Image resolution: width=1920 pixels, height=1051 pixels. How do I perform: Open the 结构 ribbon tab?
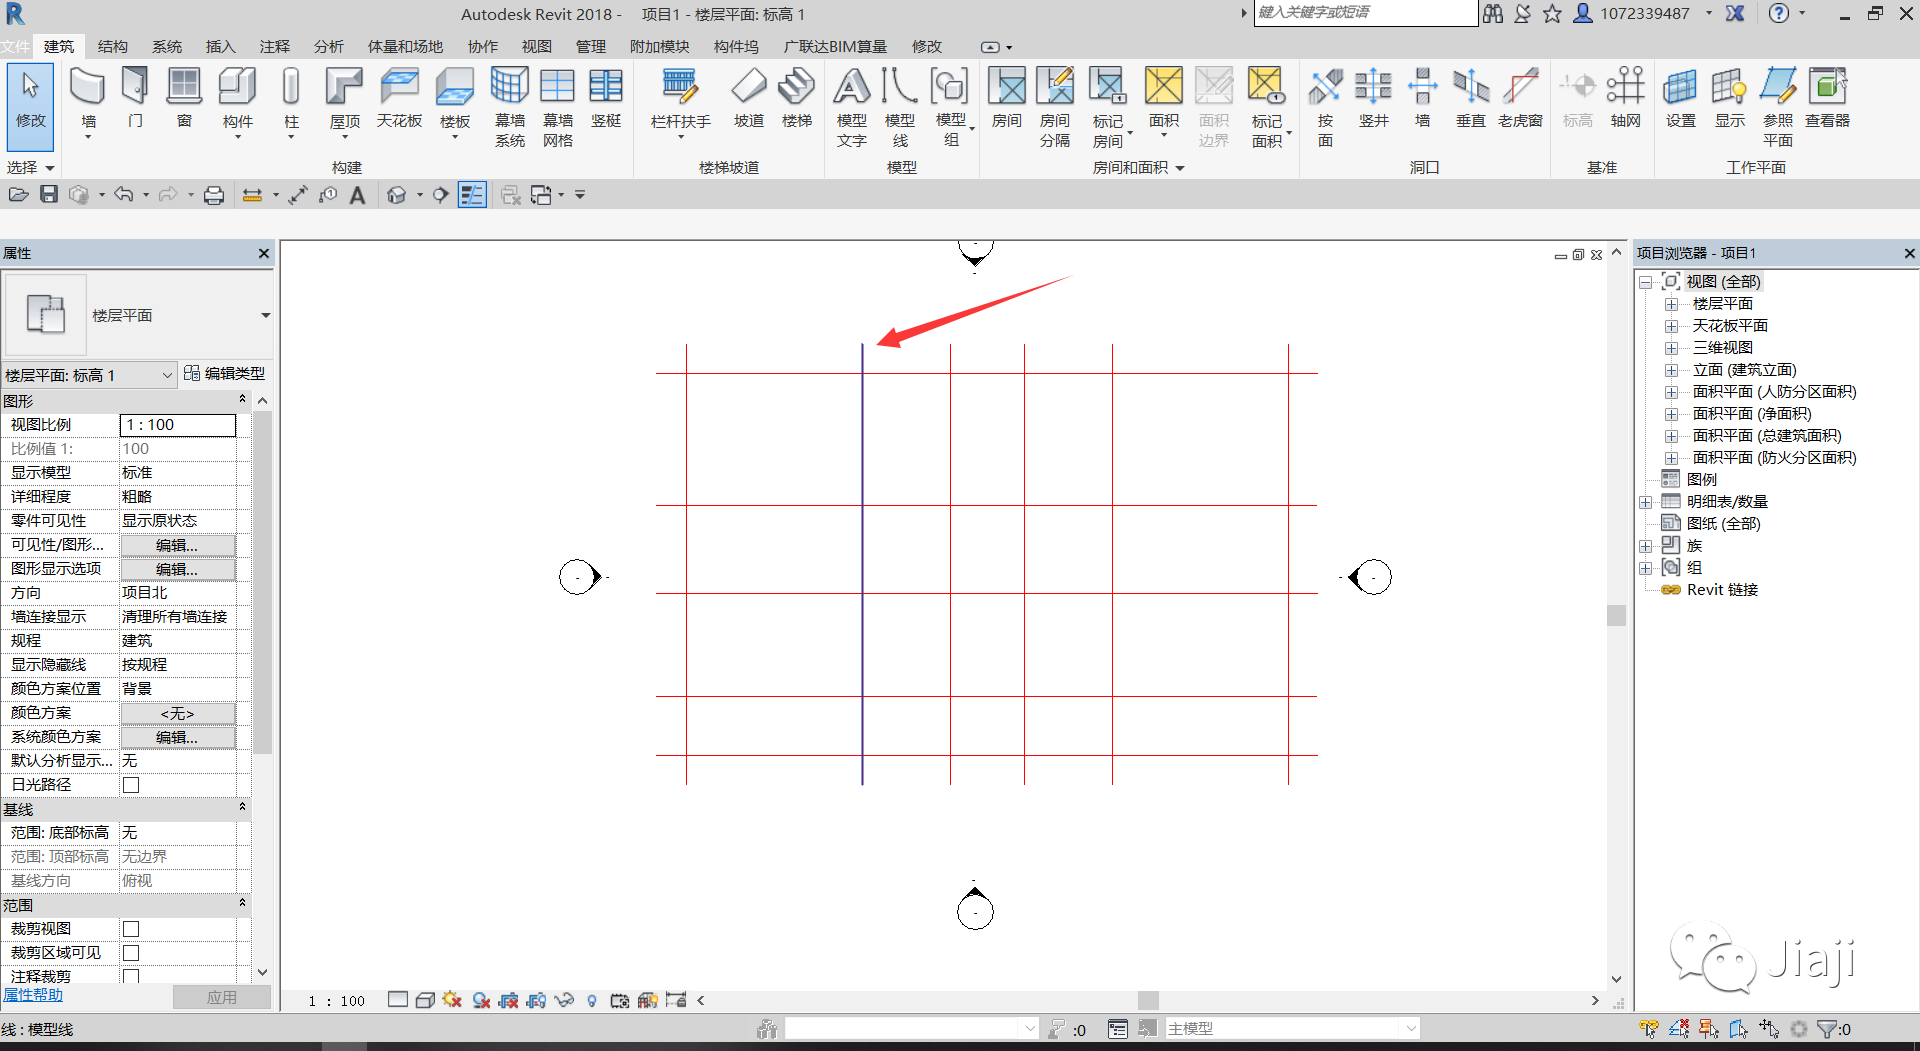[112, 46]
